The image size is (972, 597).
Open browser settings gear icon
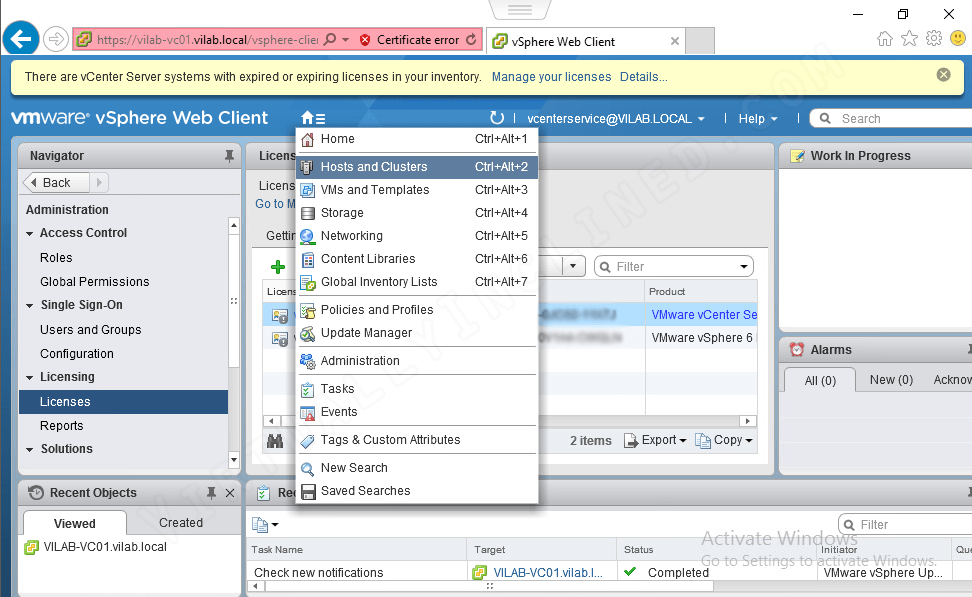coord(934,38)
